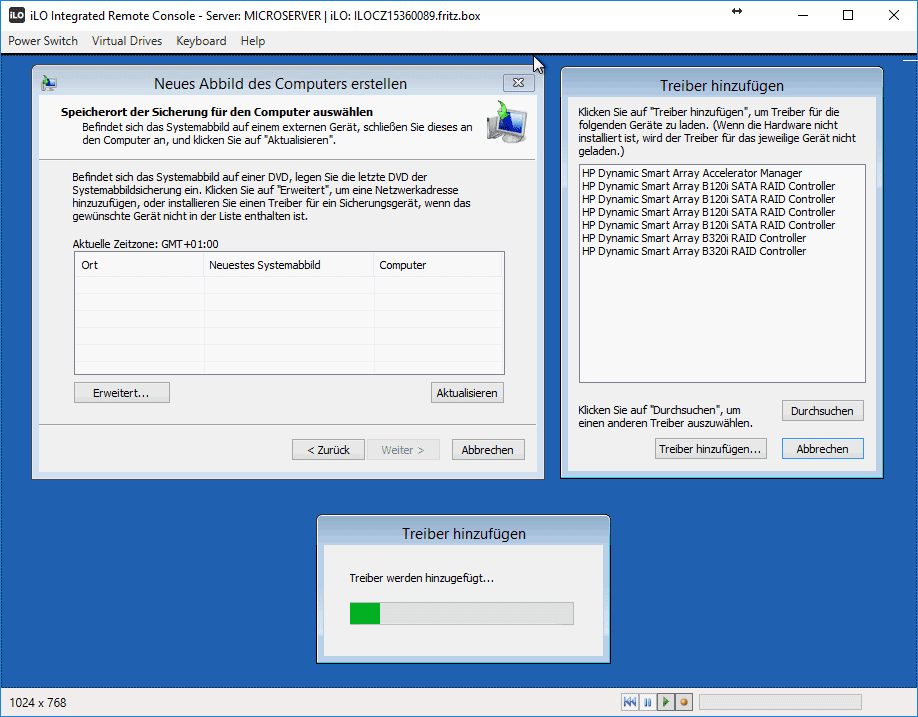
Task: Open the Virtual Drives menu
Action: (x=127, y=41)
